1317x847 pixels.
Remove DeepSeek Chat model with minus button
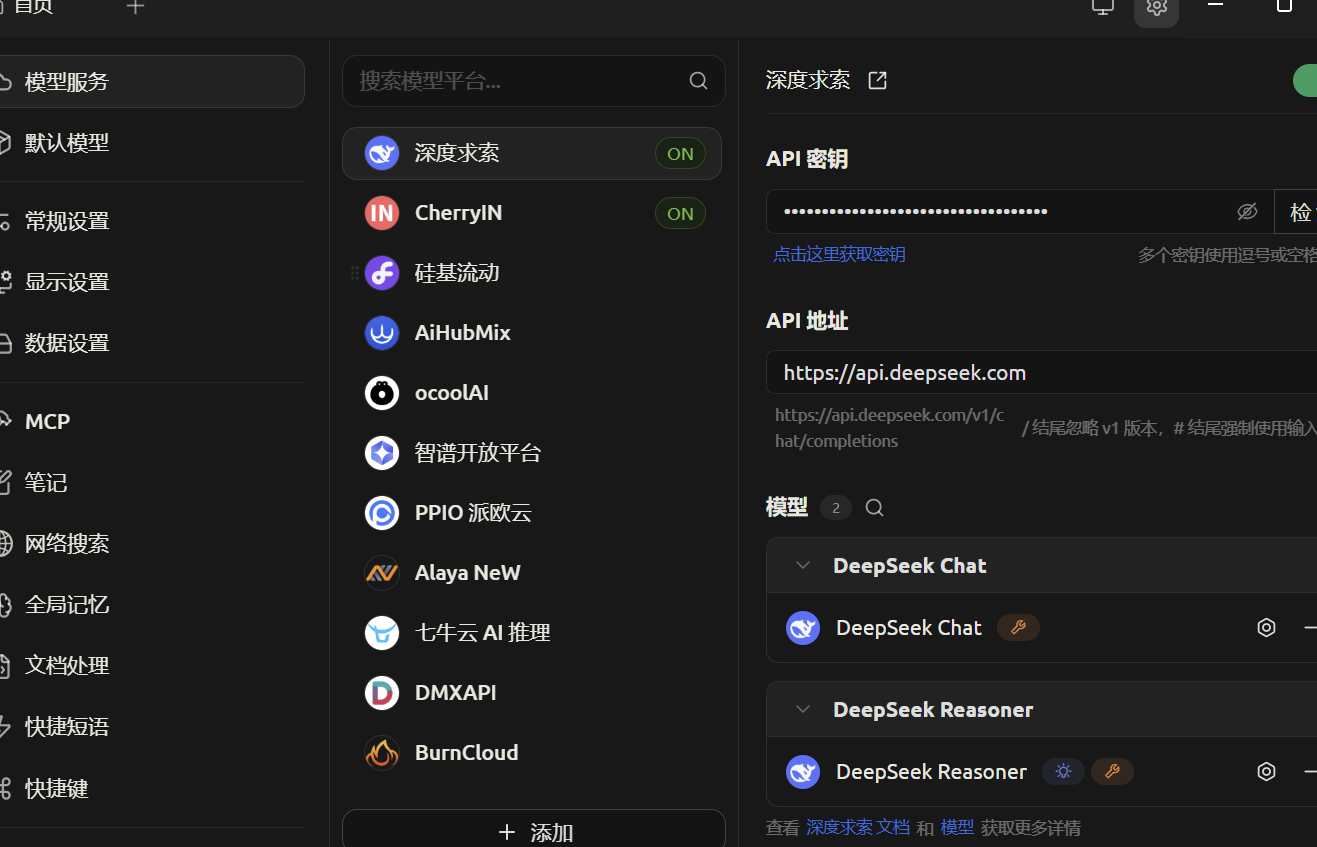(1309, 628)
